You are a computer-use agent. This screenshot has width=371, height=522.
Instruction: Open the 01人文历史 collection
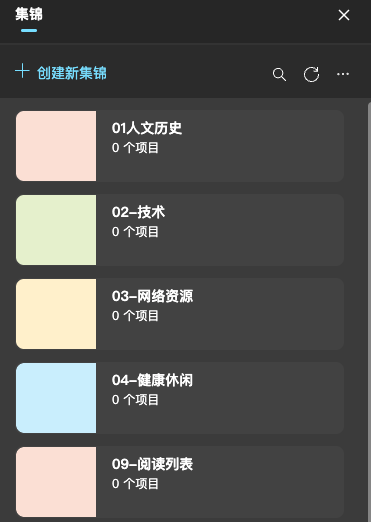pyautogui.click(x=180, y=146)
